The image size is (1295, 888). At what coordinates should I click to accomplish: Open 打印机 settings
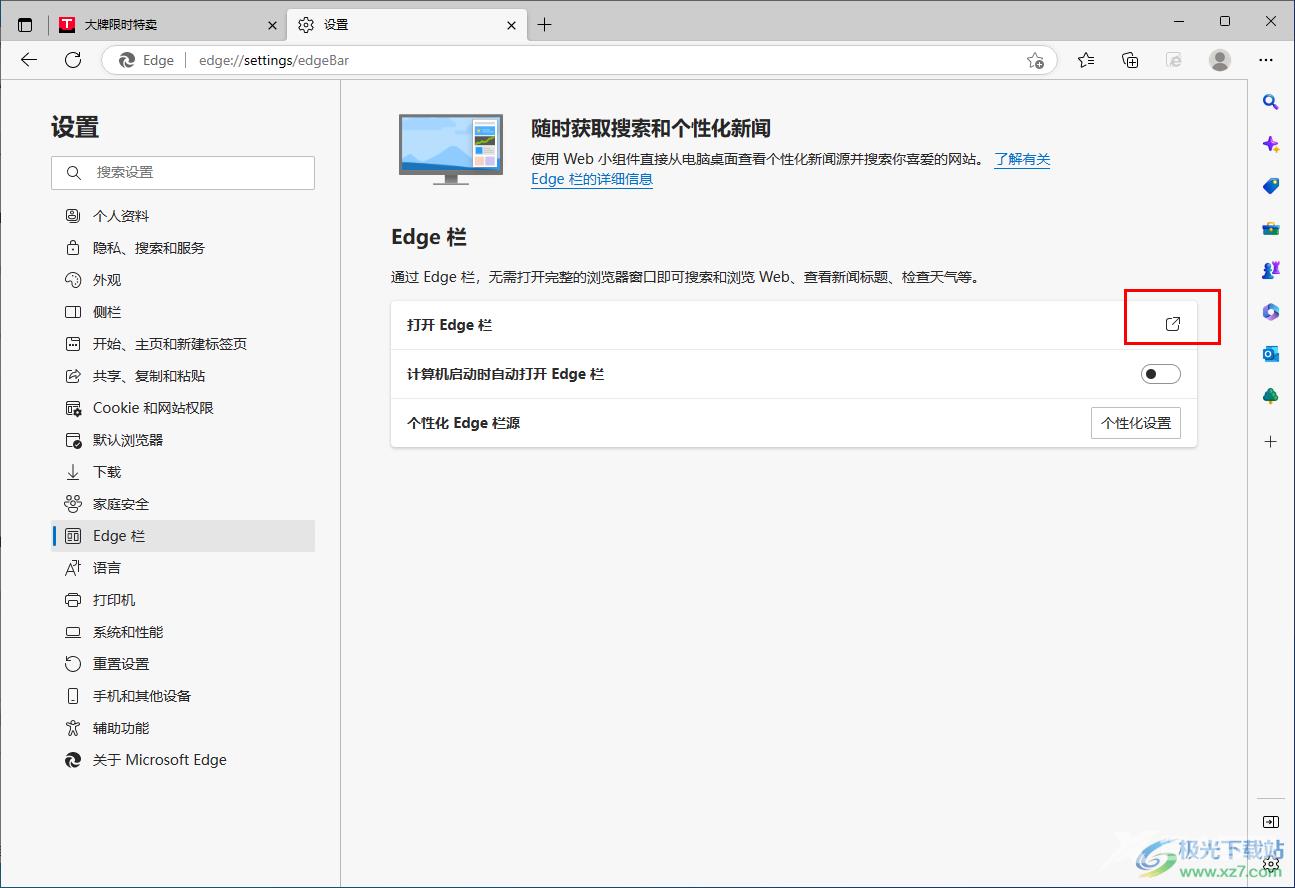pos(183,600)
